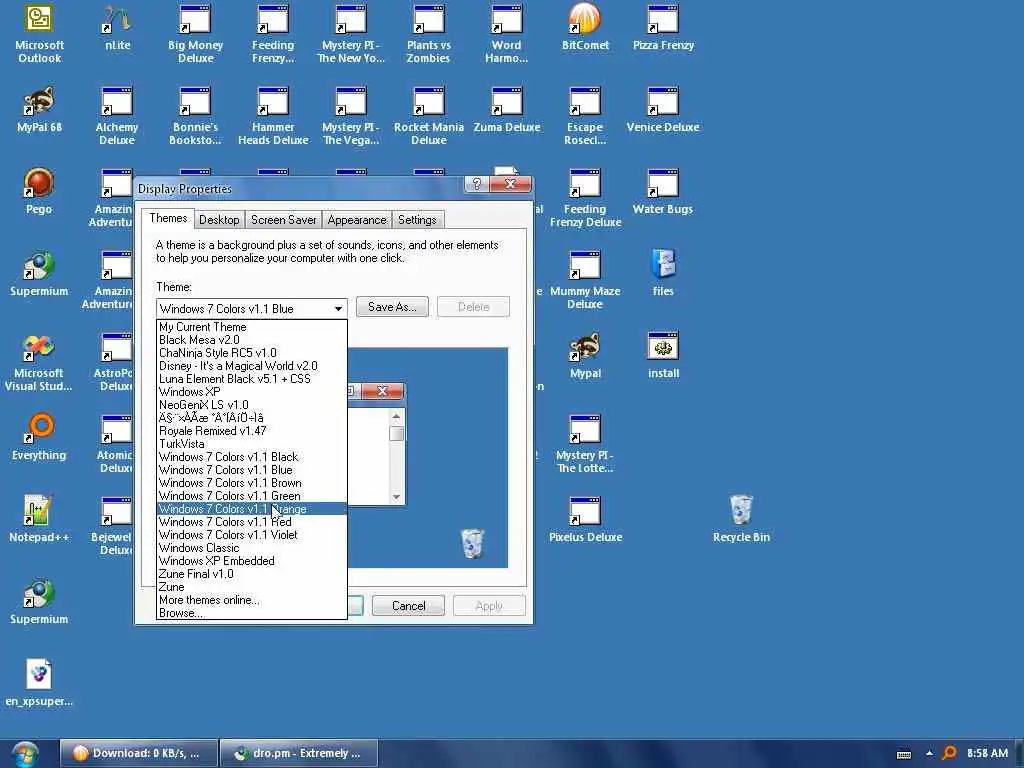Select the install desktop icon
Image resolution: width=1024 pixels, height=768 pixels.
pyautogui.click(x=663, y=356)
